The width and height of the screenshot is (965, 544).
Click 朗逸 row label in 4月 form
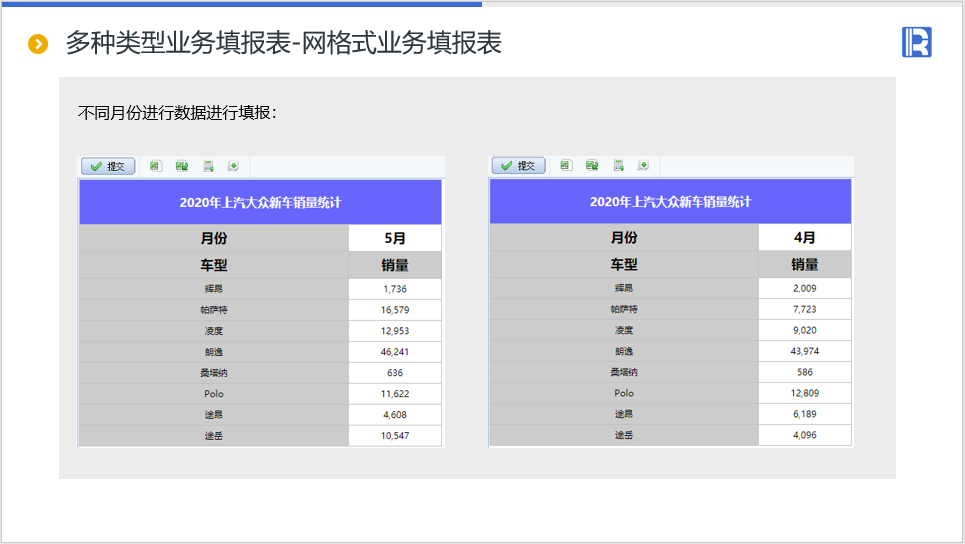[624, 351]
